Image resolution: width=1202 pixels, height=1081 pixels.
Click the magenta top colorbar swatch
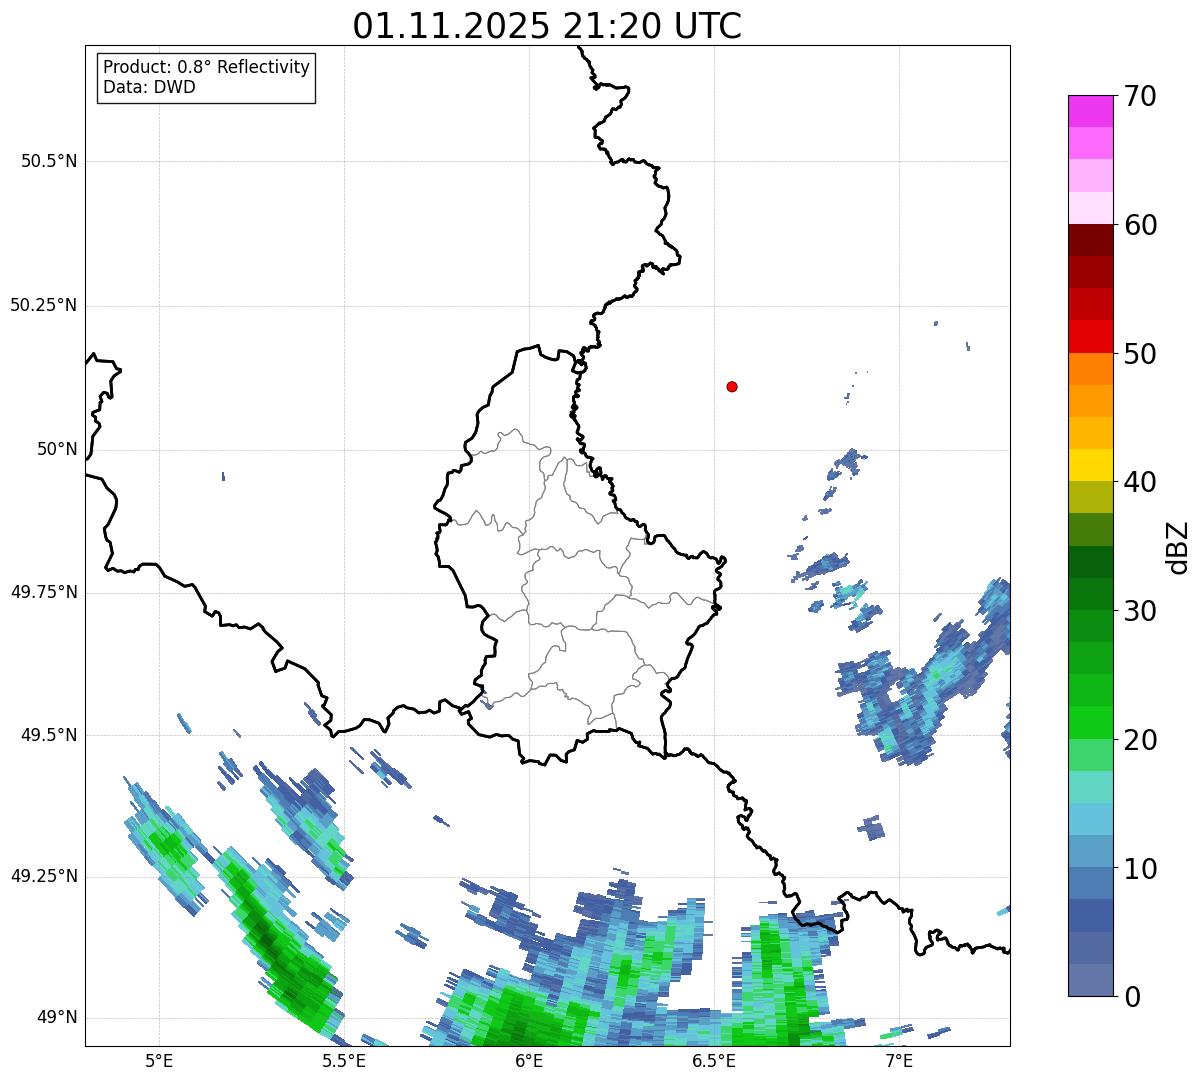[x=1090, y=111]
